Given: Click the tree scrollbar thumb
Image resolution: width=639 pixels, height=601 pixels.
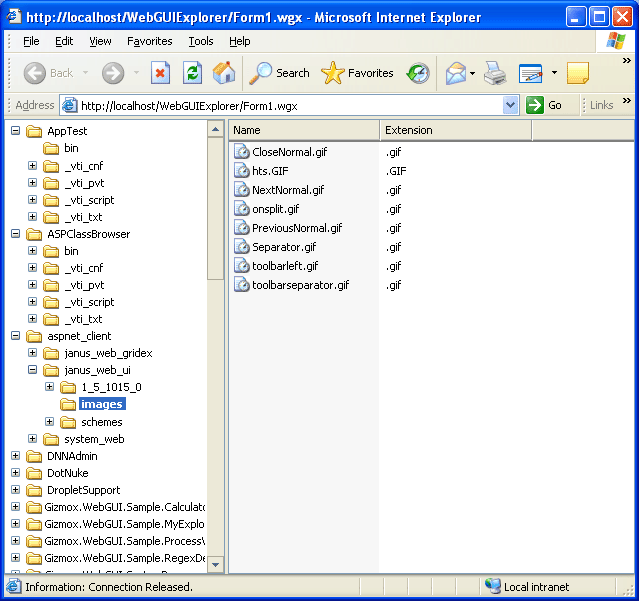Looking at the screenshot, I should [x=215, y=209].
